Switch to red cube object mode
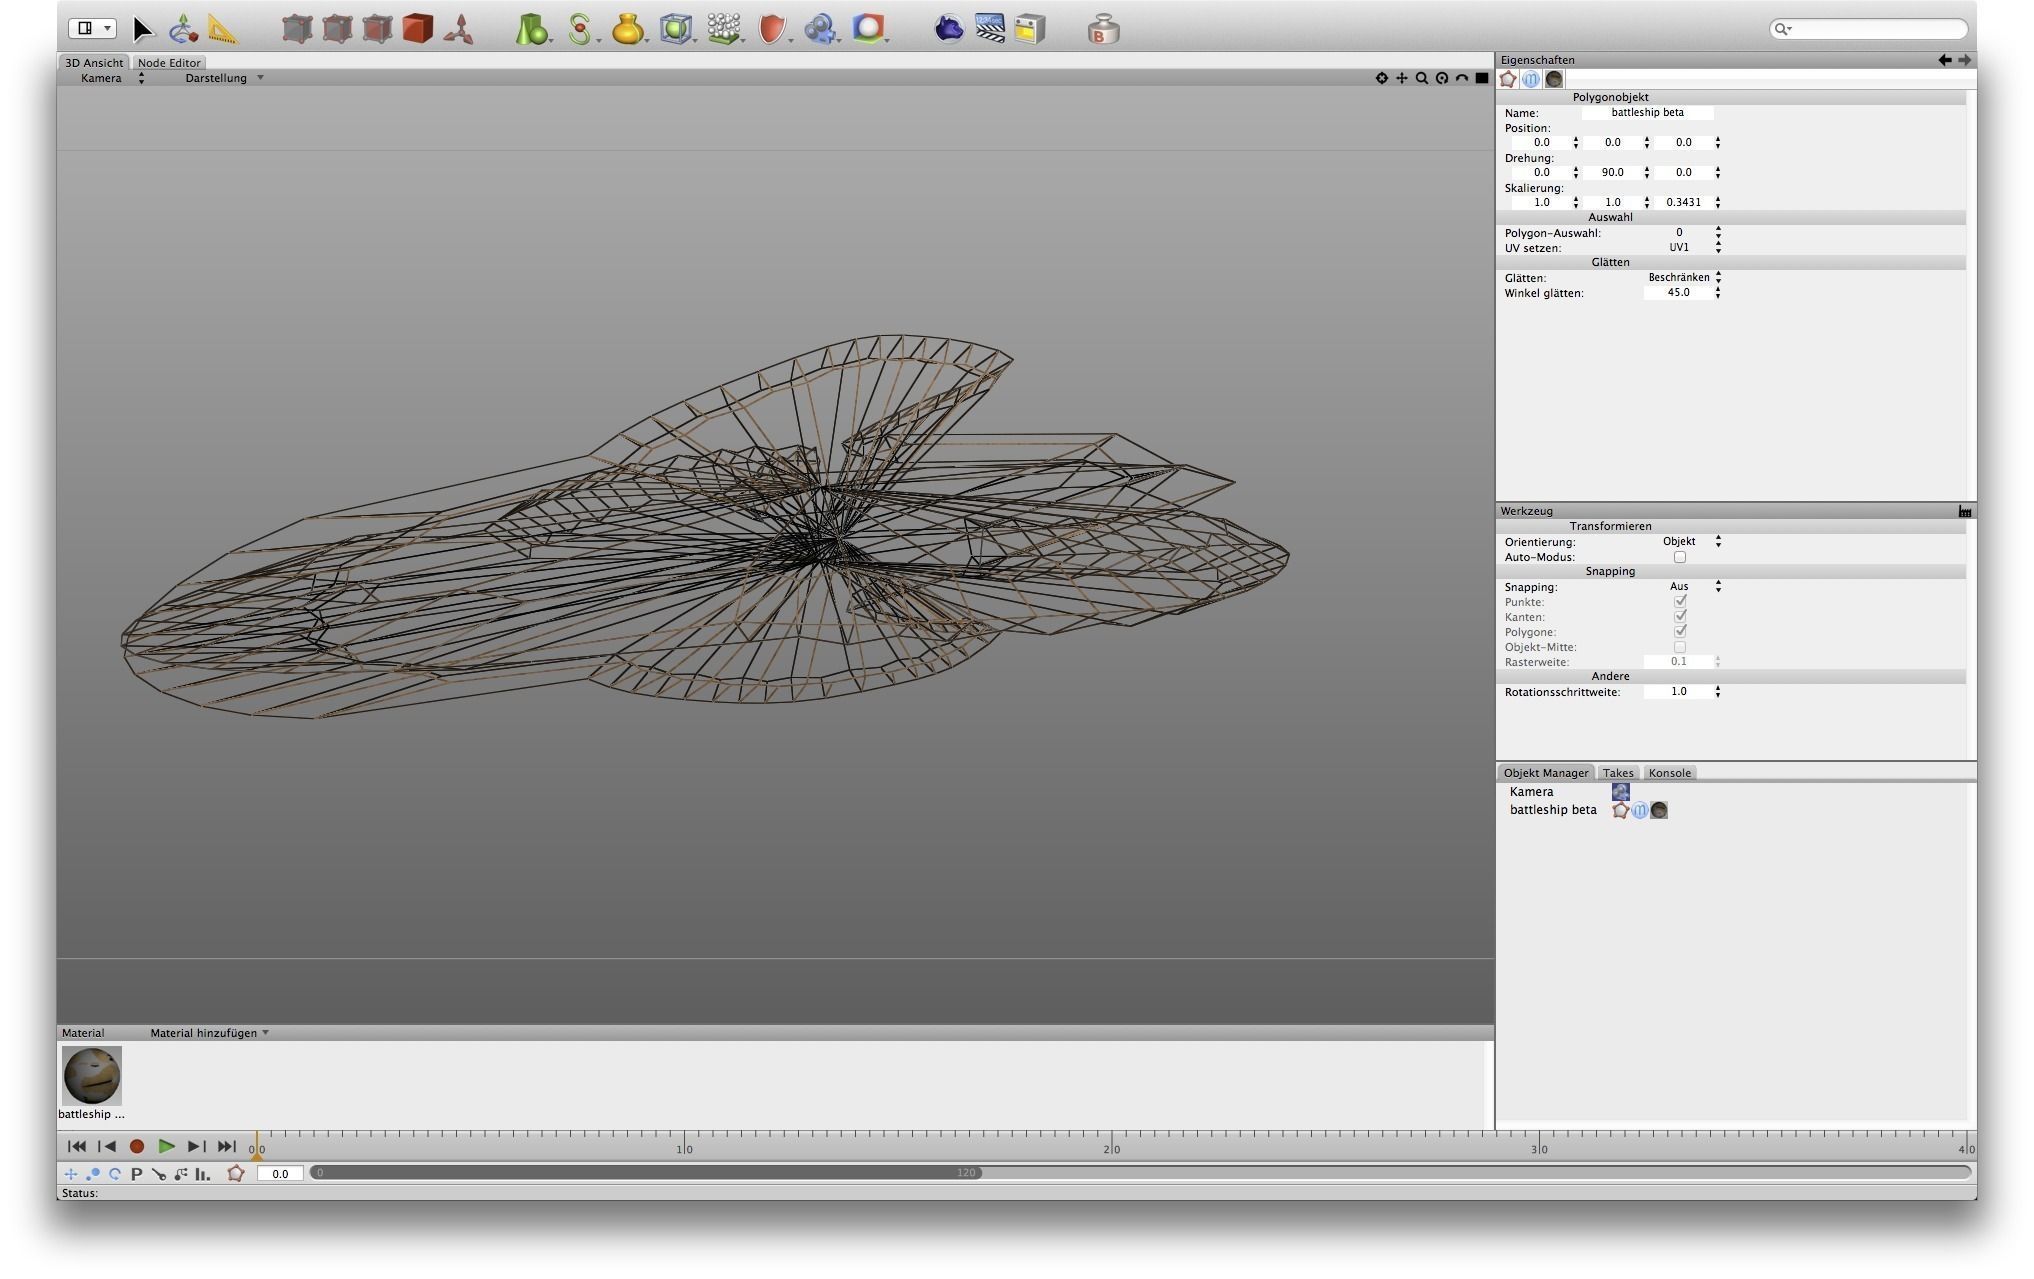This screenshot has width=2034, height=1279. [417, 29]
